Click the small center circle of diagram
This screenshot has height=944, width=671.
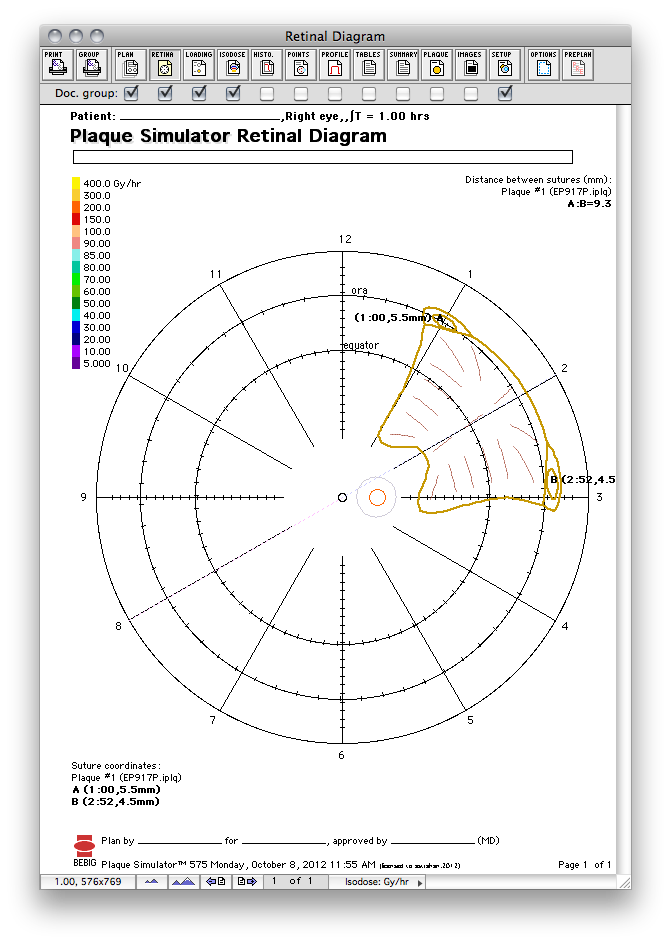(342, 497)
